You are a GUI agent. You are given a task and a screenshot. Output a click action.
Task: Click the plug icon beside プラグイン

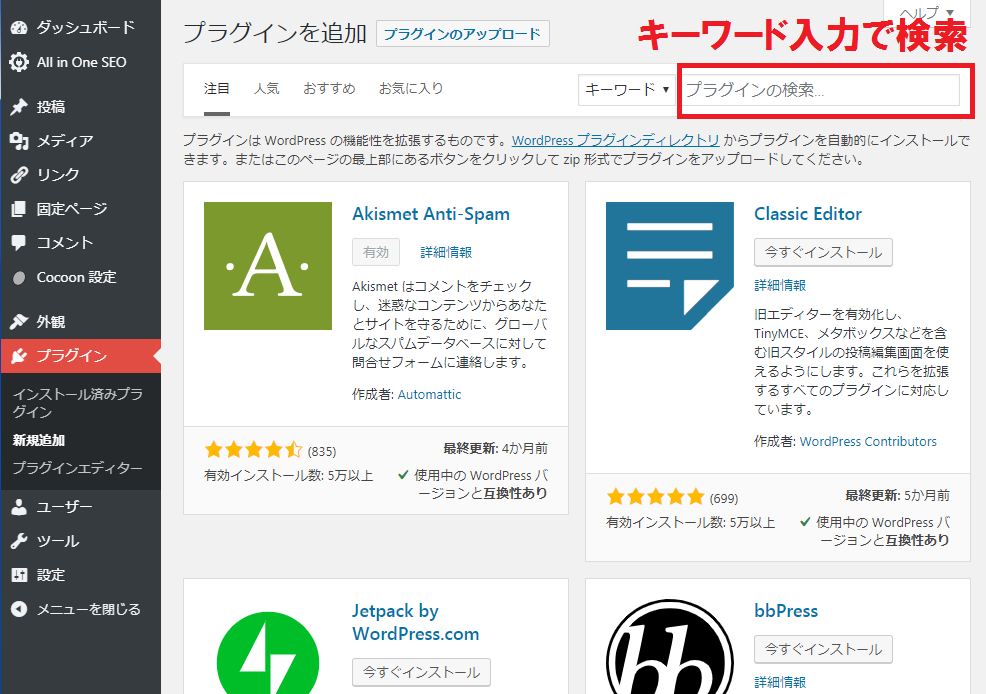[19, 356]
